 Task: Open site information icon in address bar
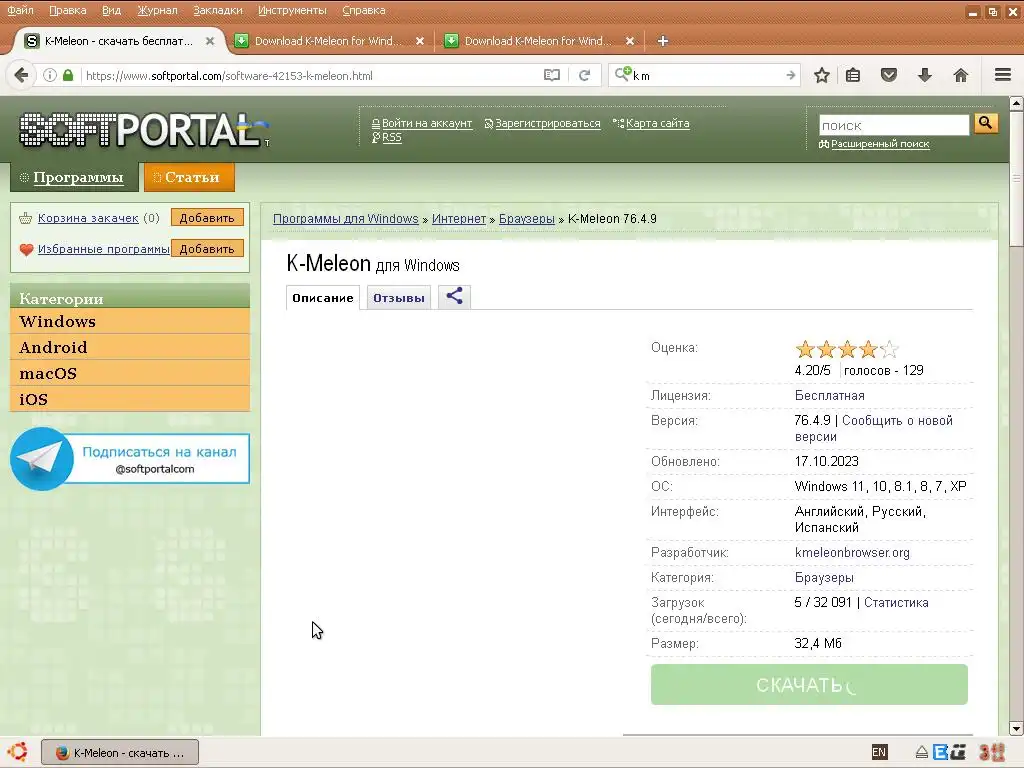tap(50, 75)
